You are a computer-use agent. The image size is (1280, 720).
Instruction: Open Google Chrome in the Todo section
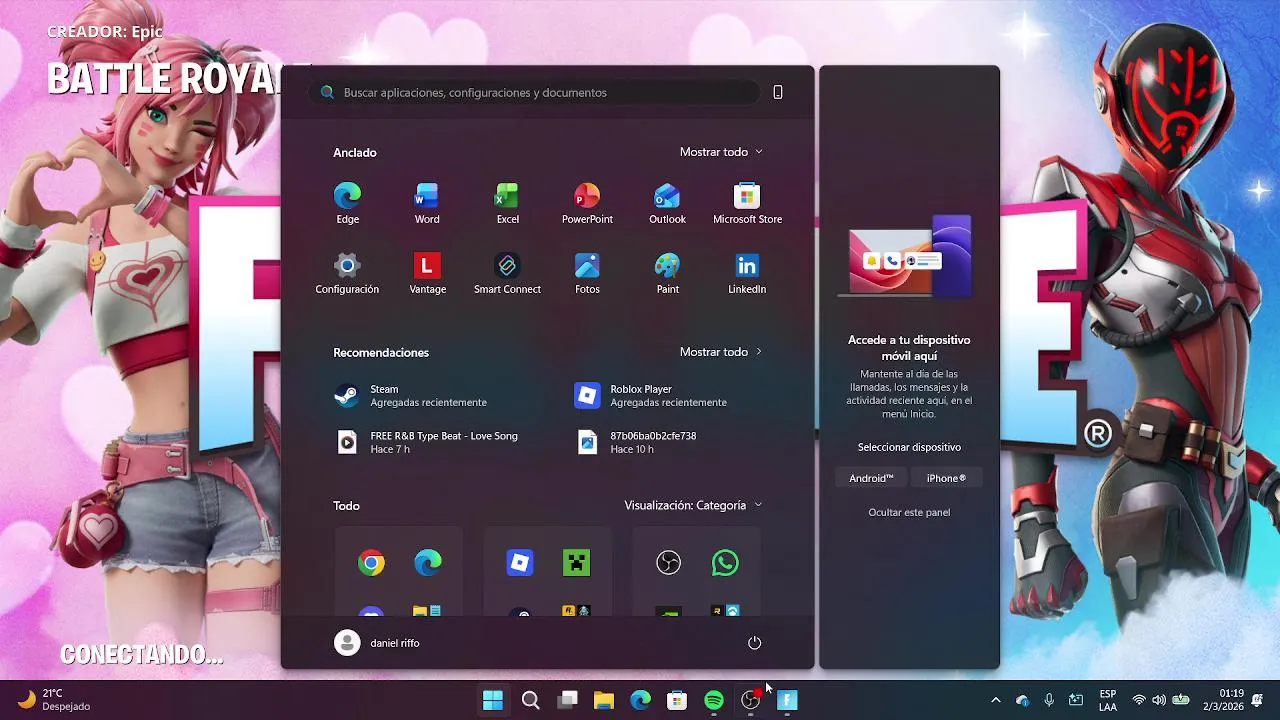(371, 563)
